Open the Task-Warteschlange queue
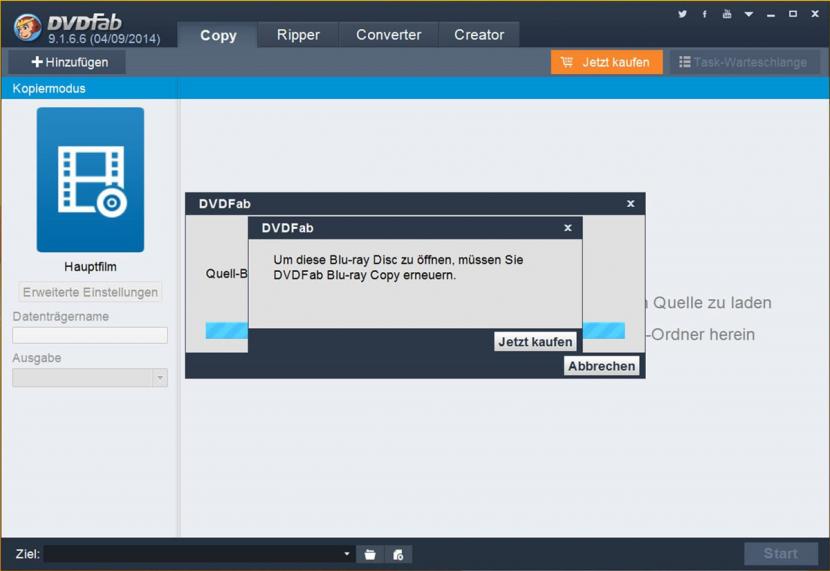 click(x=744, y=62)
